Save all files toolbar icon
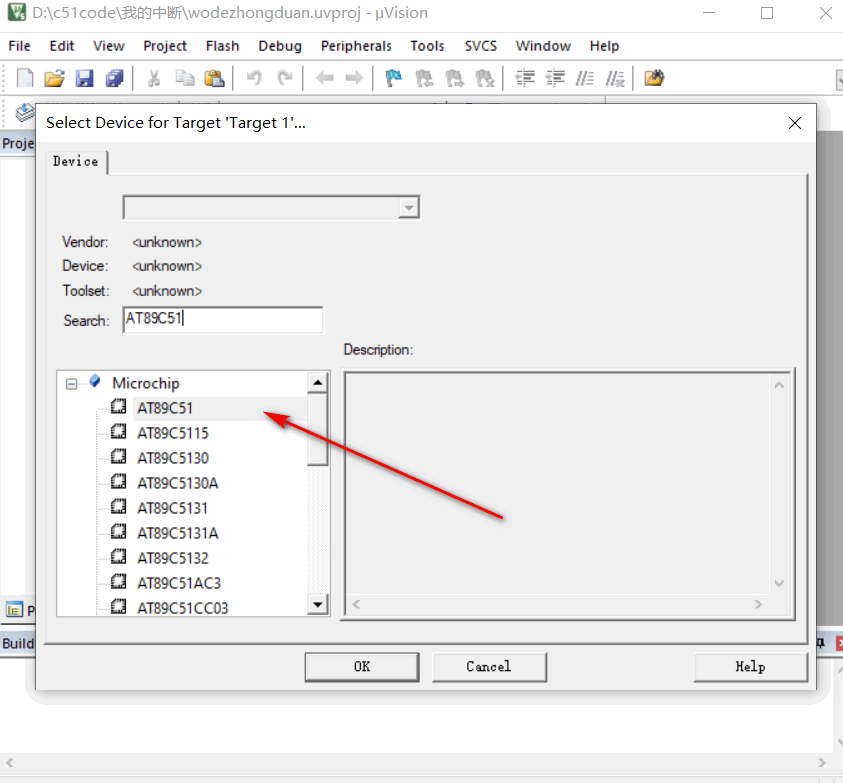Screen dimensions: 843x783 [x=115, y=79]
